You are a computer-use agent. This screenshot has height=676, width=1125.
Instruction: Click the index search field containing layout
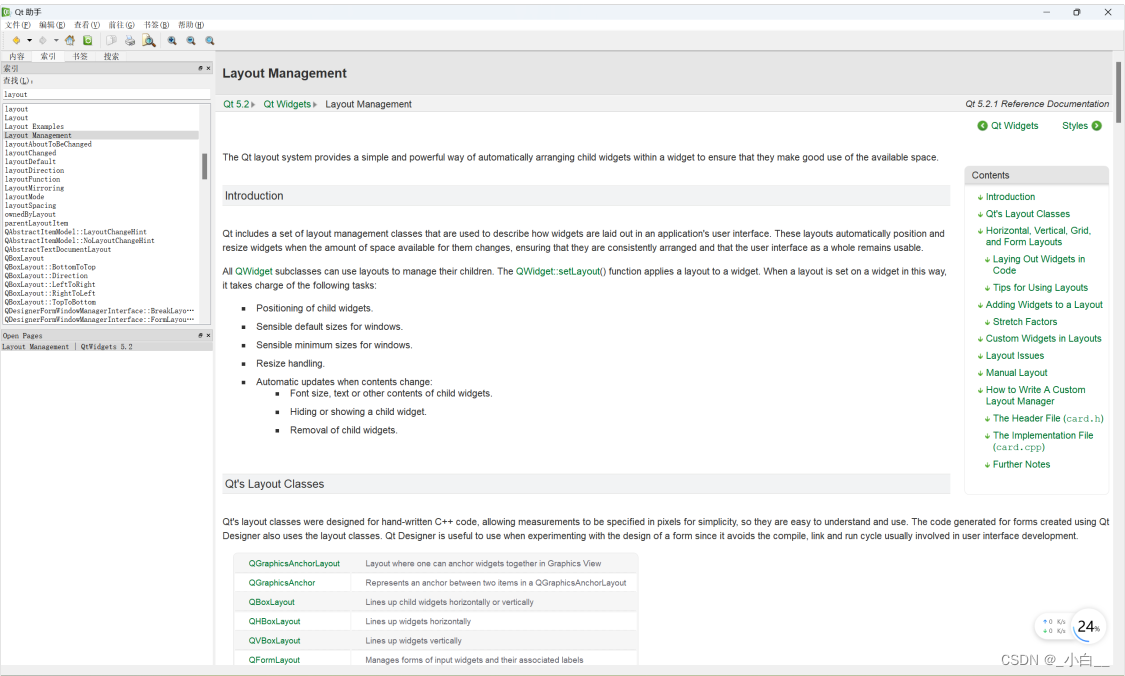[106, 94]
